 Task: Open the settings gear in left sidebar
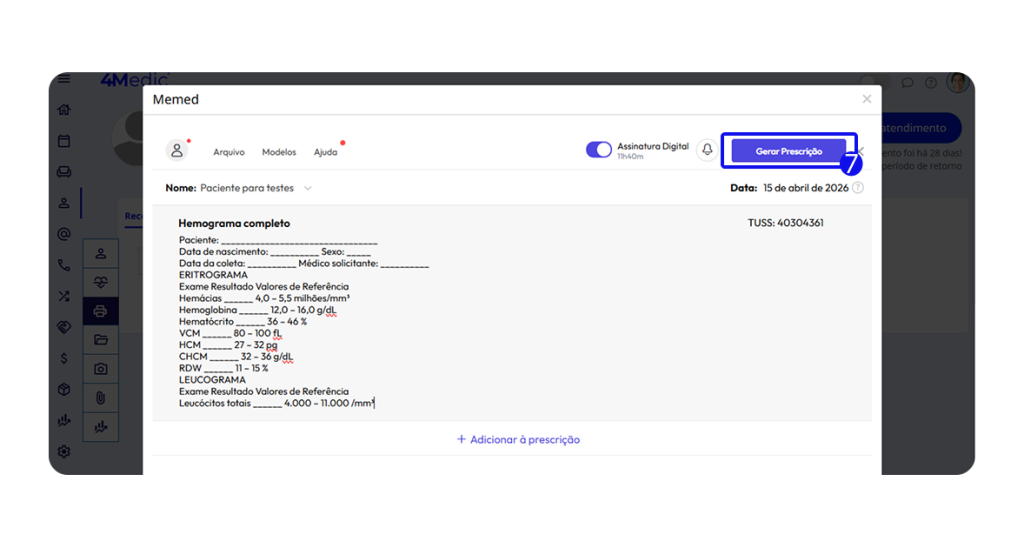[64, 451]
